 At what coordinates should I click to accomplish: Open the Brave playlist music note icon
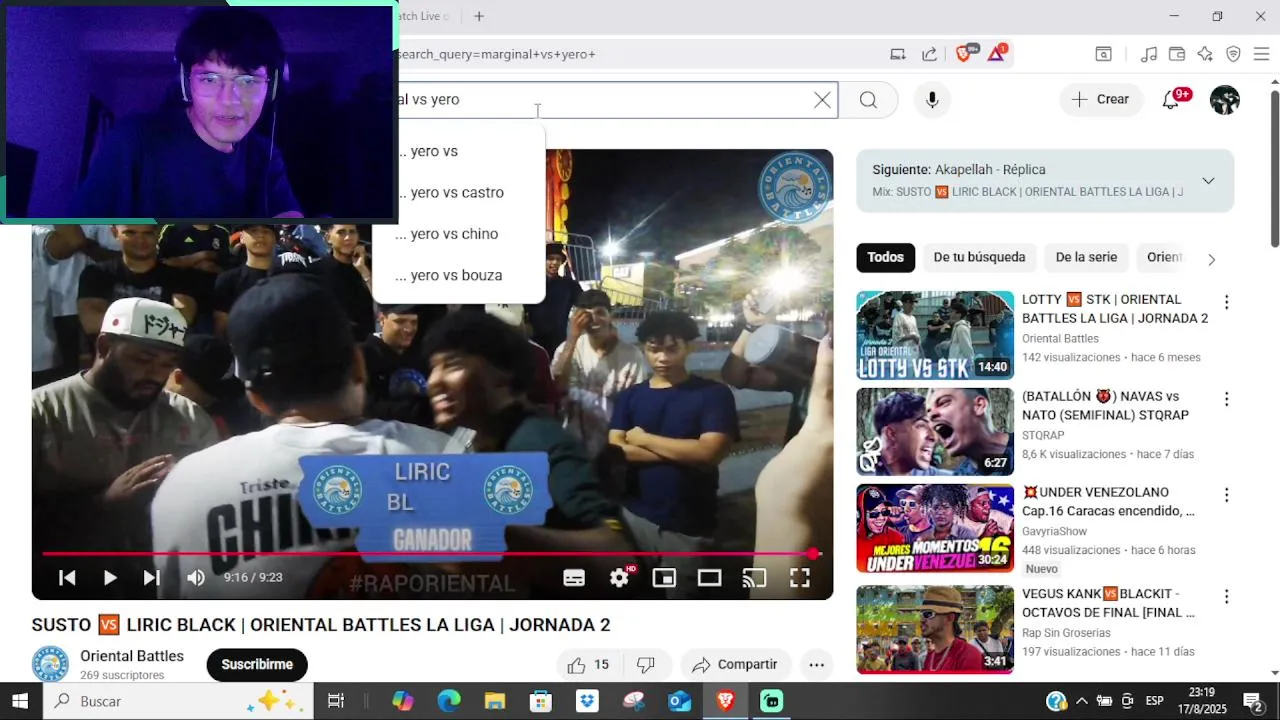tap(1149, 54)
